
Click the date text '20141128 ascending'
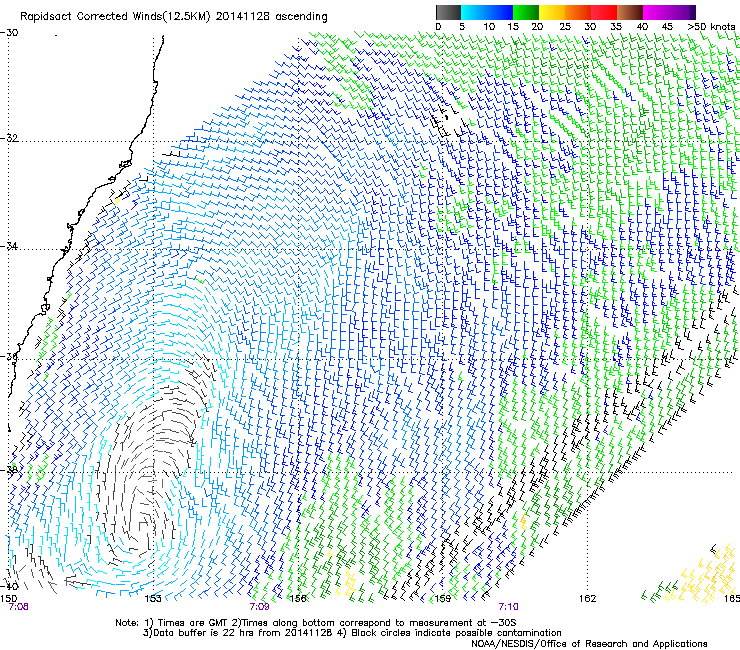point(271,17)
